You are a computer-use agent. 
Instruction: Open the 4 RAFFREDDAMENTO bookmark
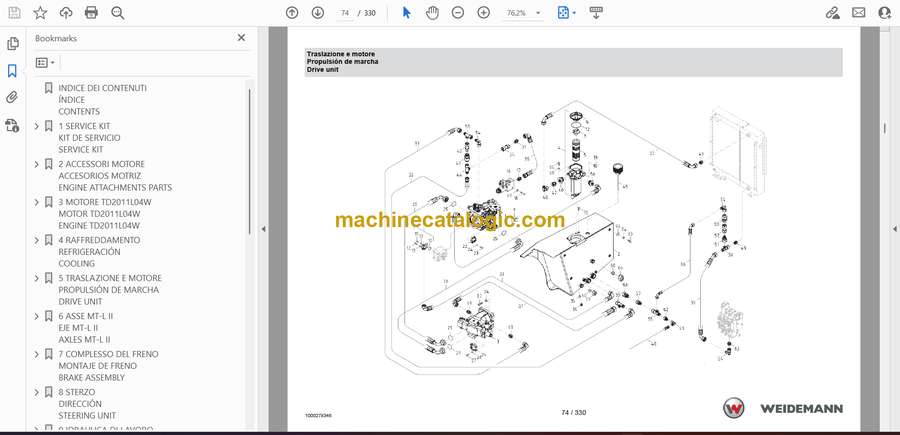tap(99, 251)
